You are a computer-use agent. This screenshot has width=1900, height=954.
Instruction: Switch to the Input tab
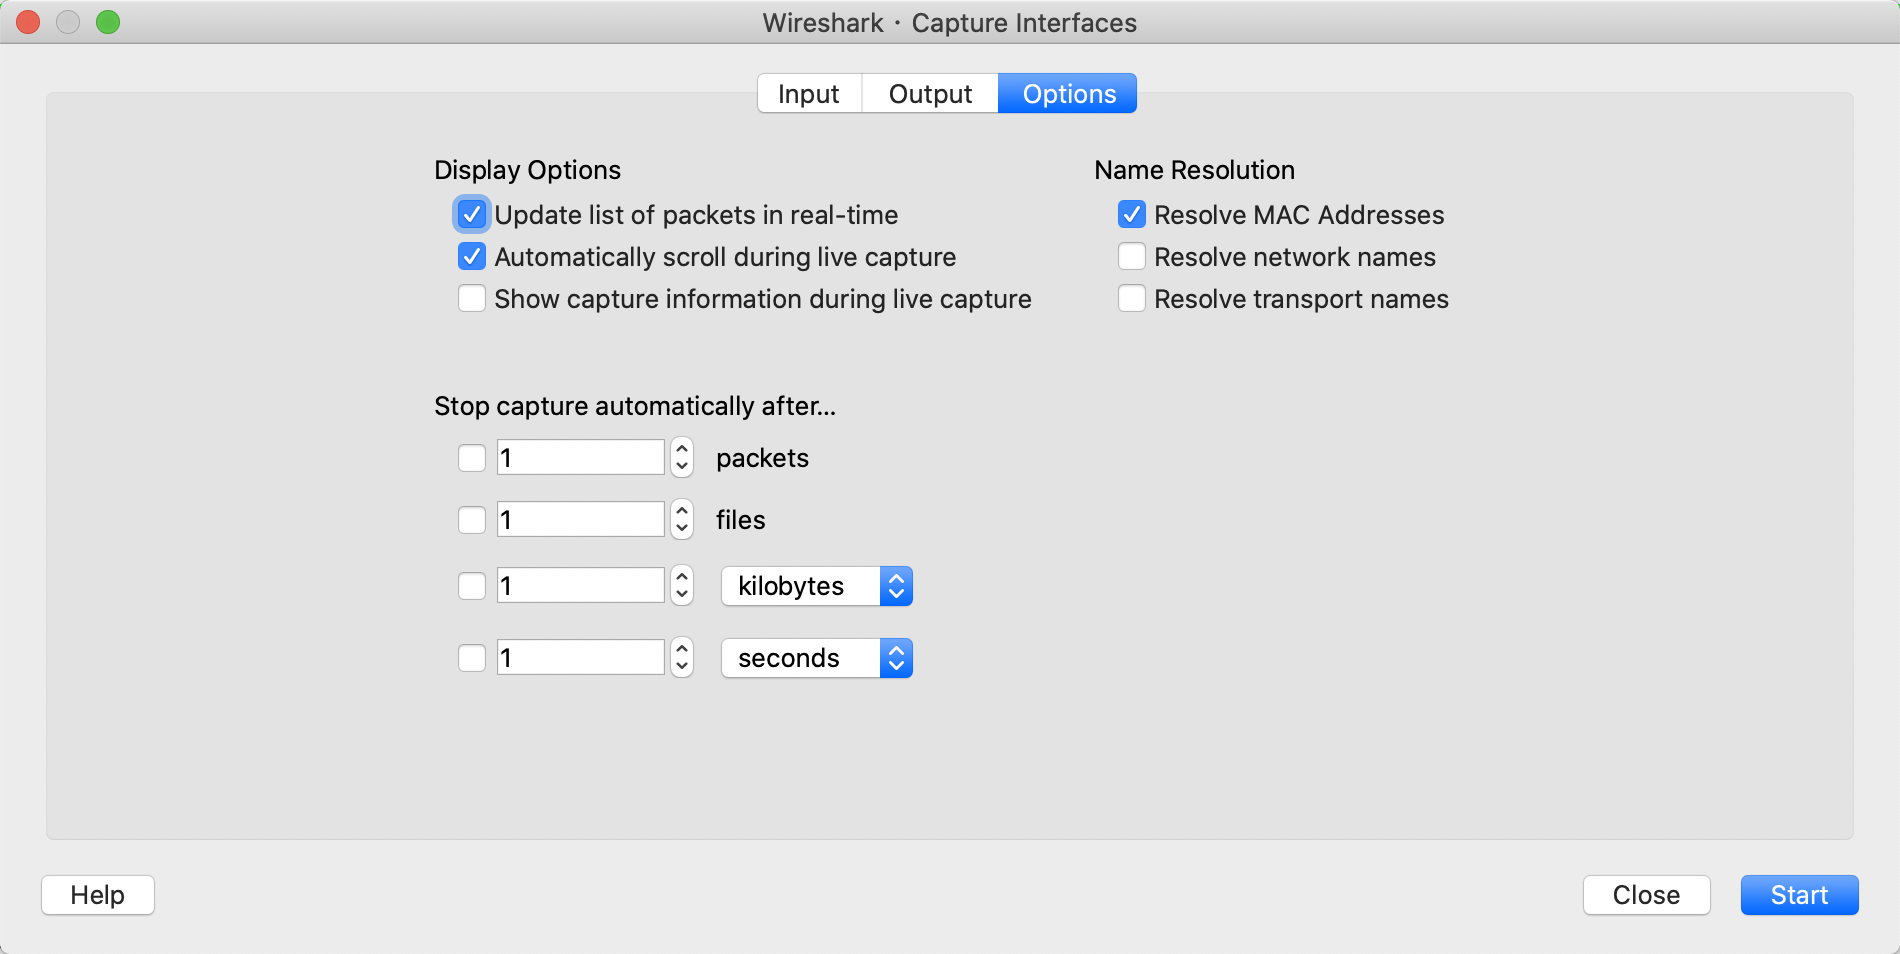point(809,94)
